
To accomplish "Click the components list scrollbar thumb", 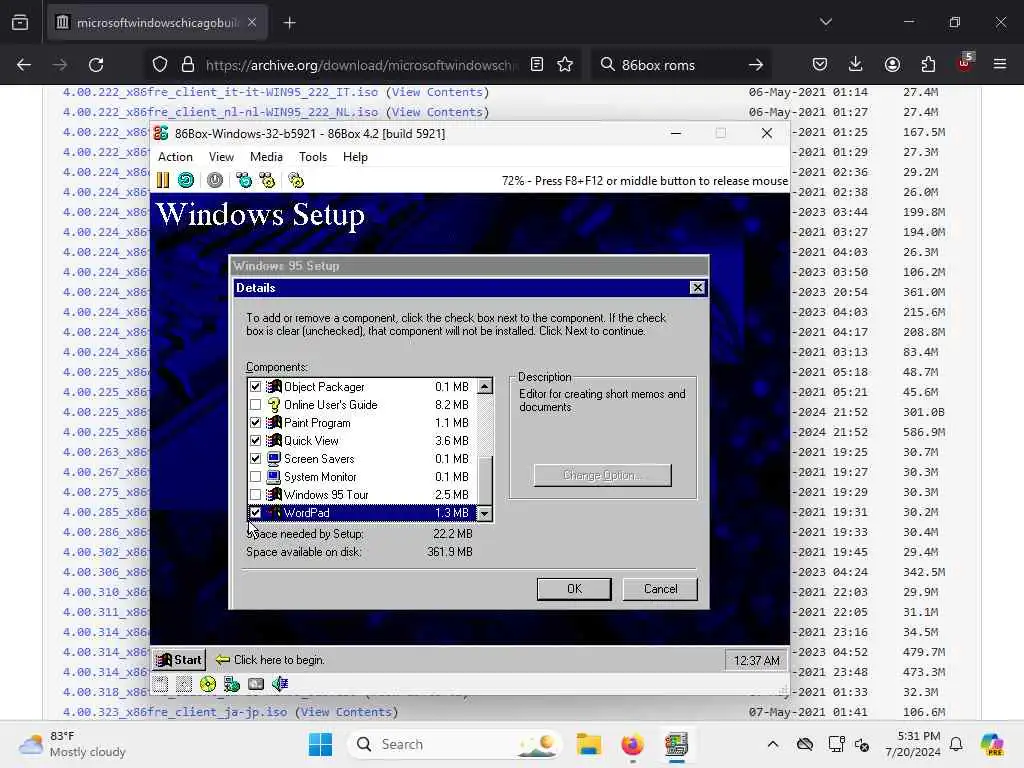I will click(x=485, y=480).
